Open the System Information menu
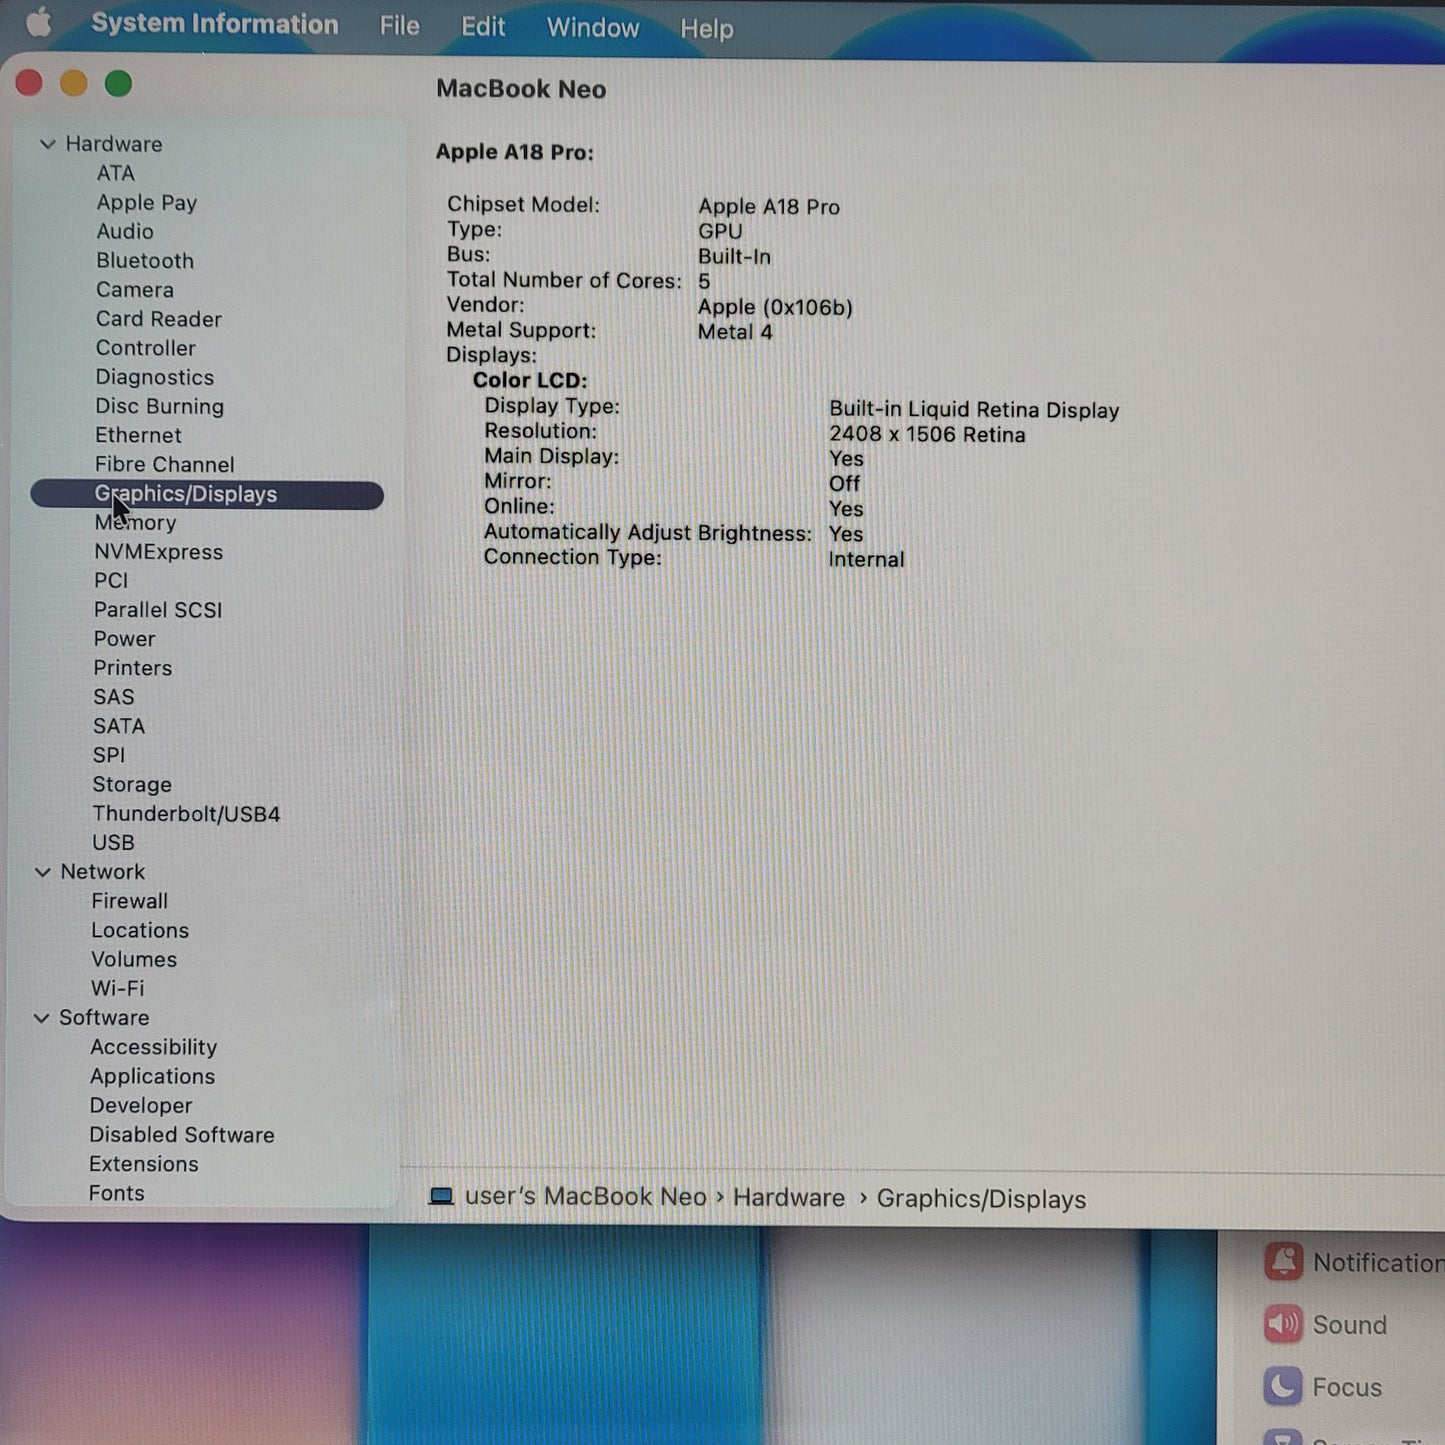Image resolution: width=1445 pixels, height=1445 pixels. 215,24
